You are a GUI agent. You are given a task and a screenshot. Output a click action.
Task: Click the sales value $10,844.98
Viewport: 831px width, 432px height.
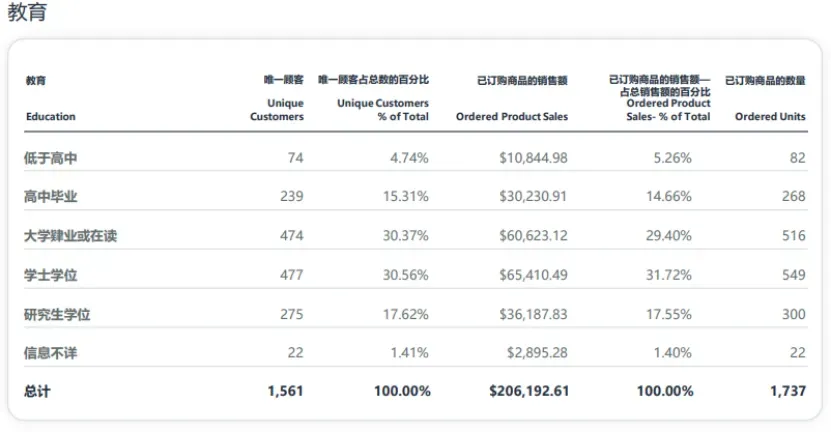pyautogui.click(x=533, y=158)
